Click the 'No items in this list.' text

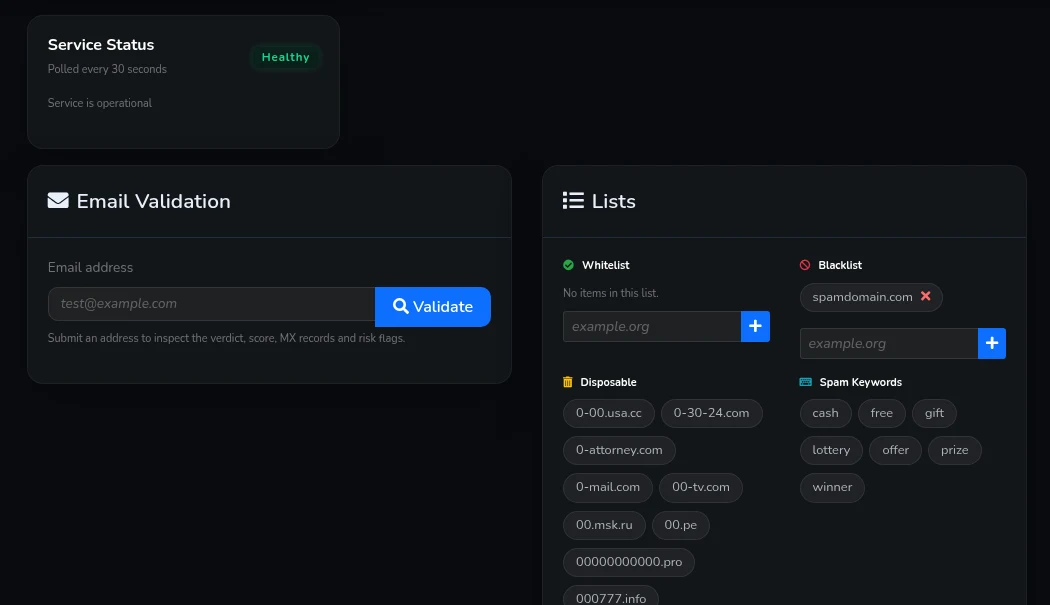click(611, 293)
